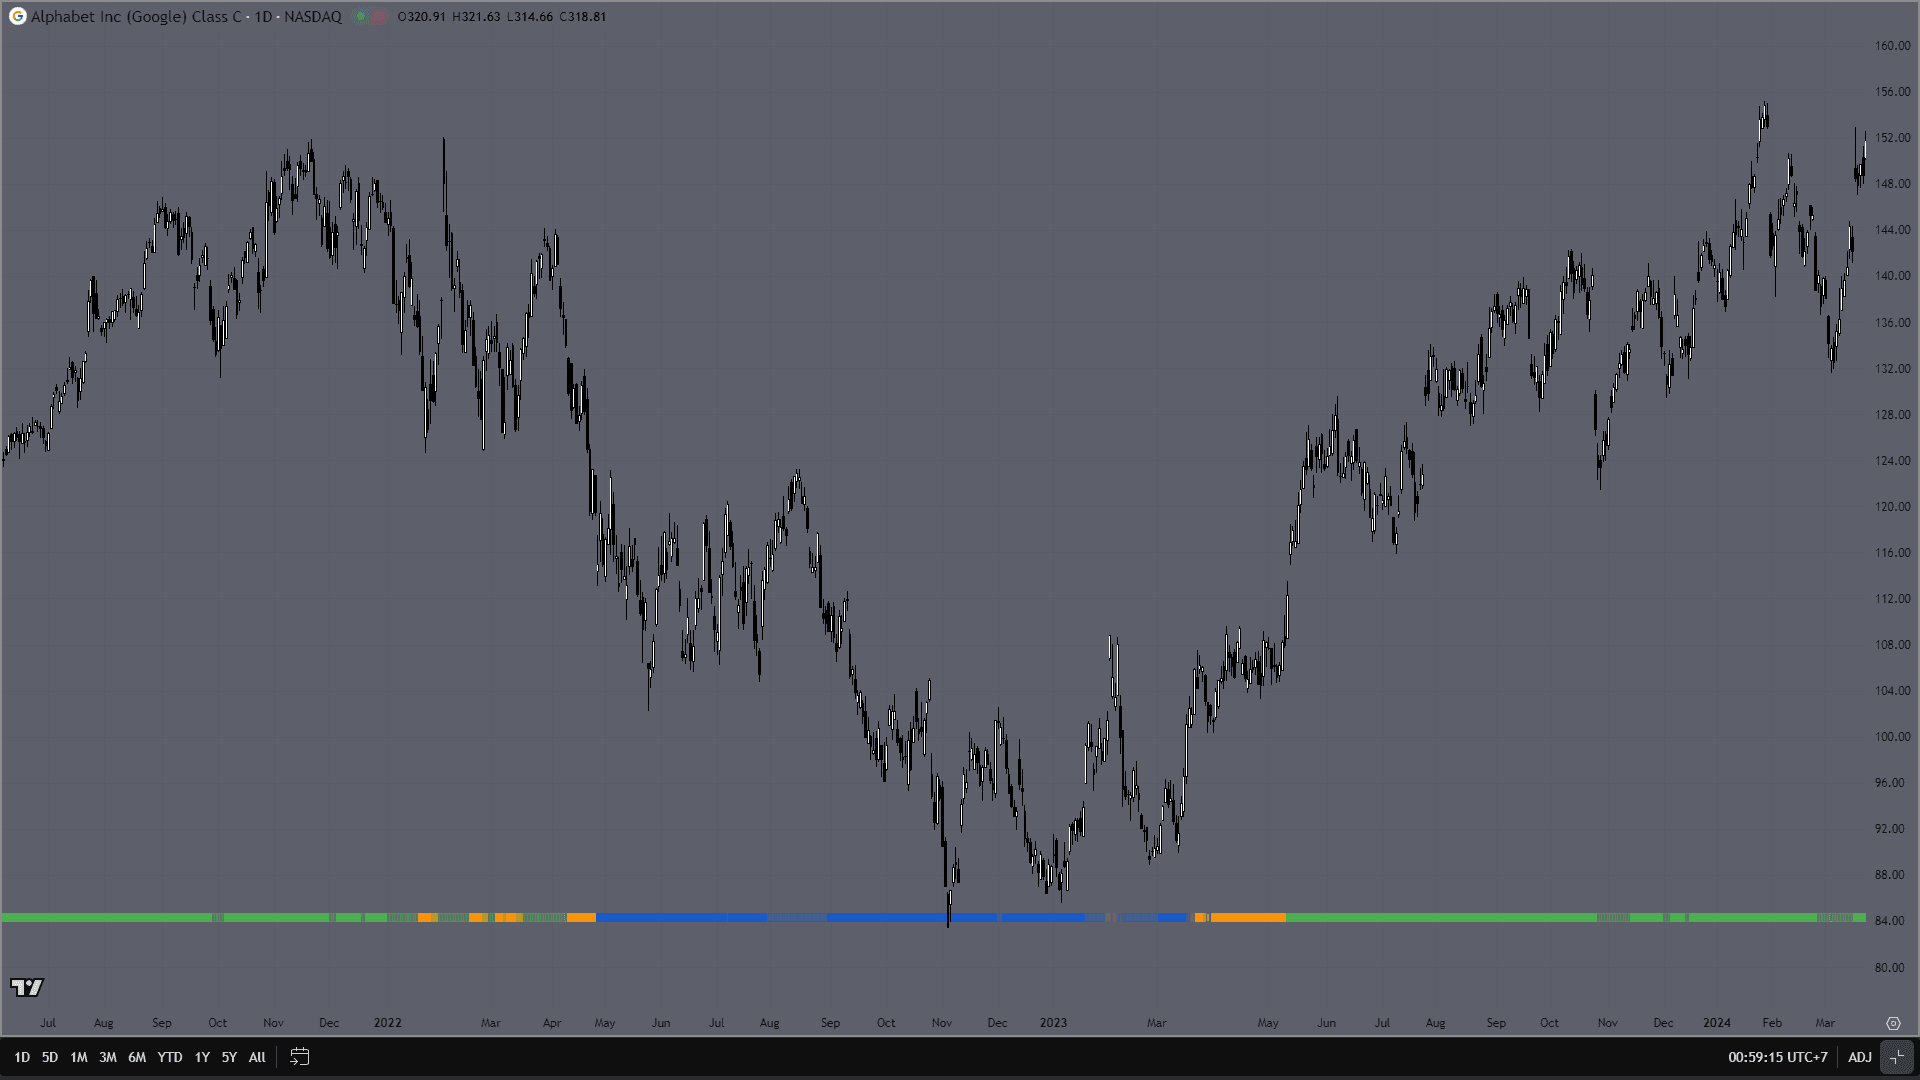1920x1080 pixels.
Task: Click the Google logo next to symbol name
Action: click(x=17, y=16)
